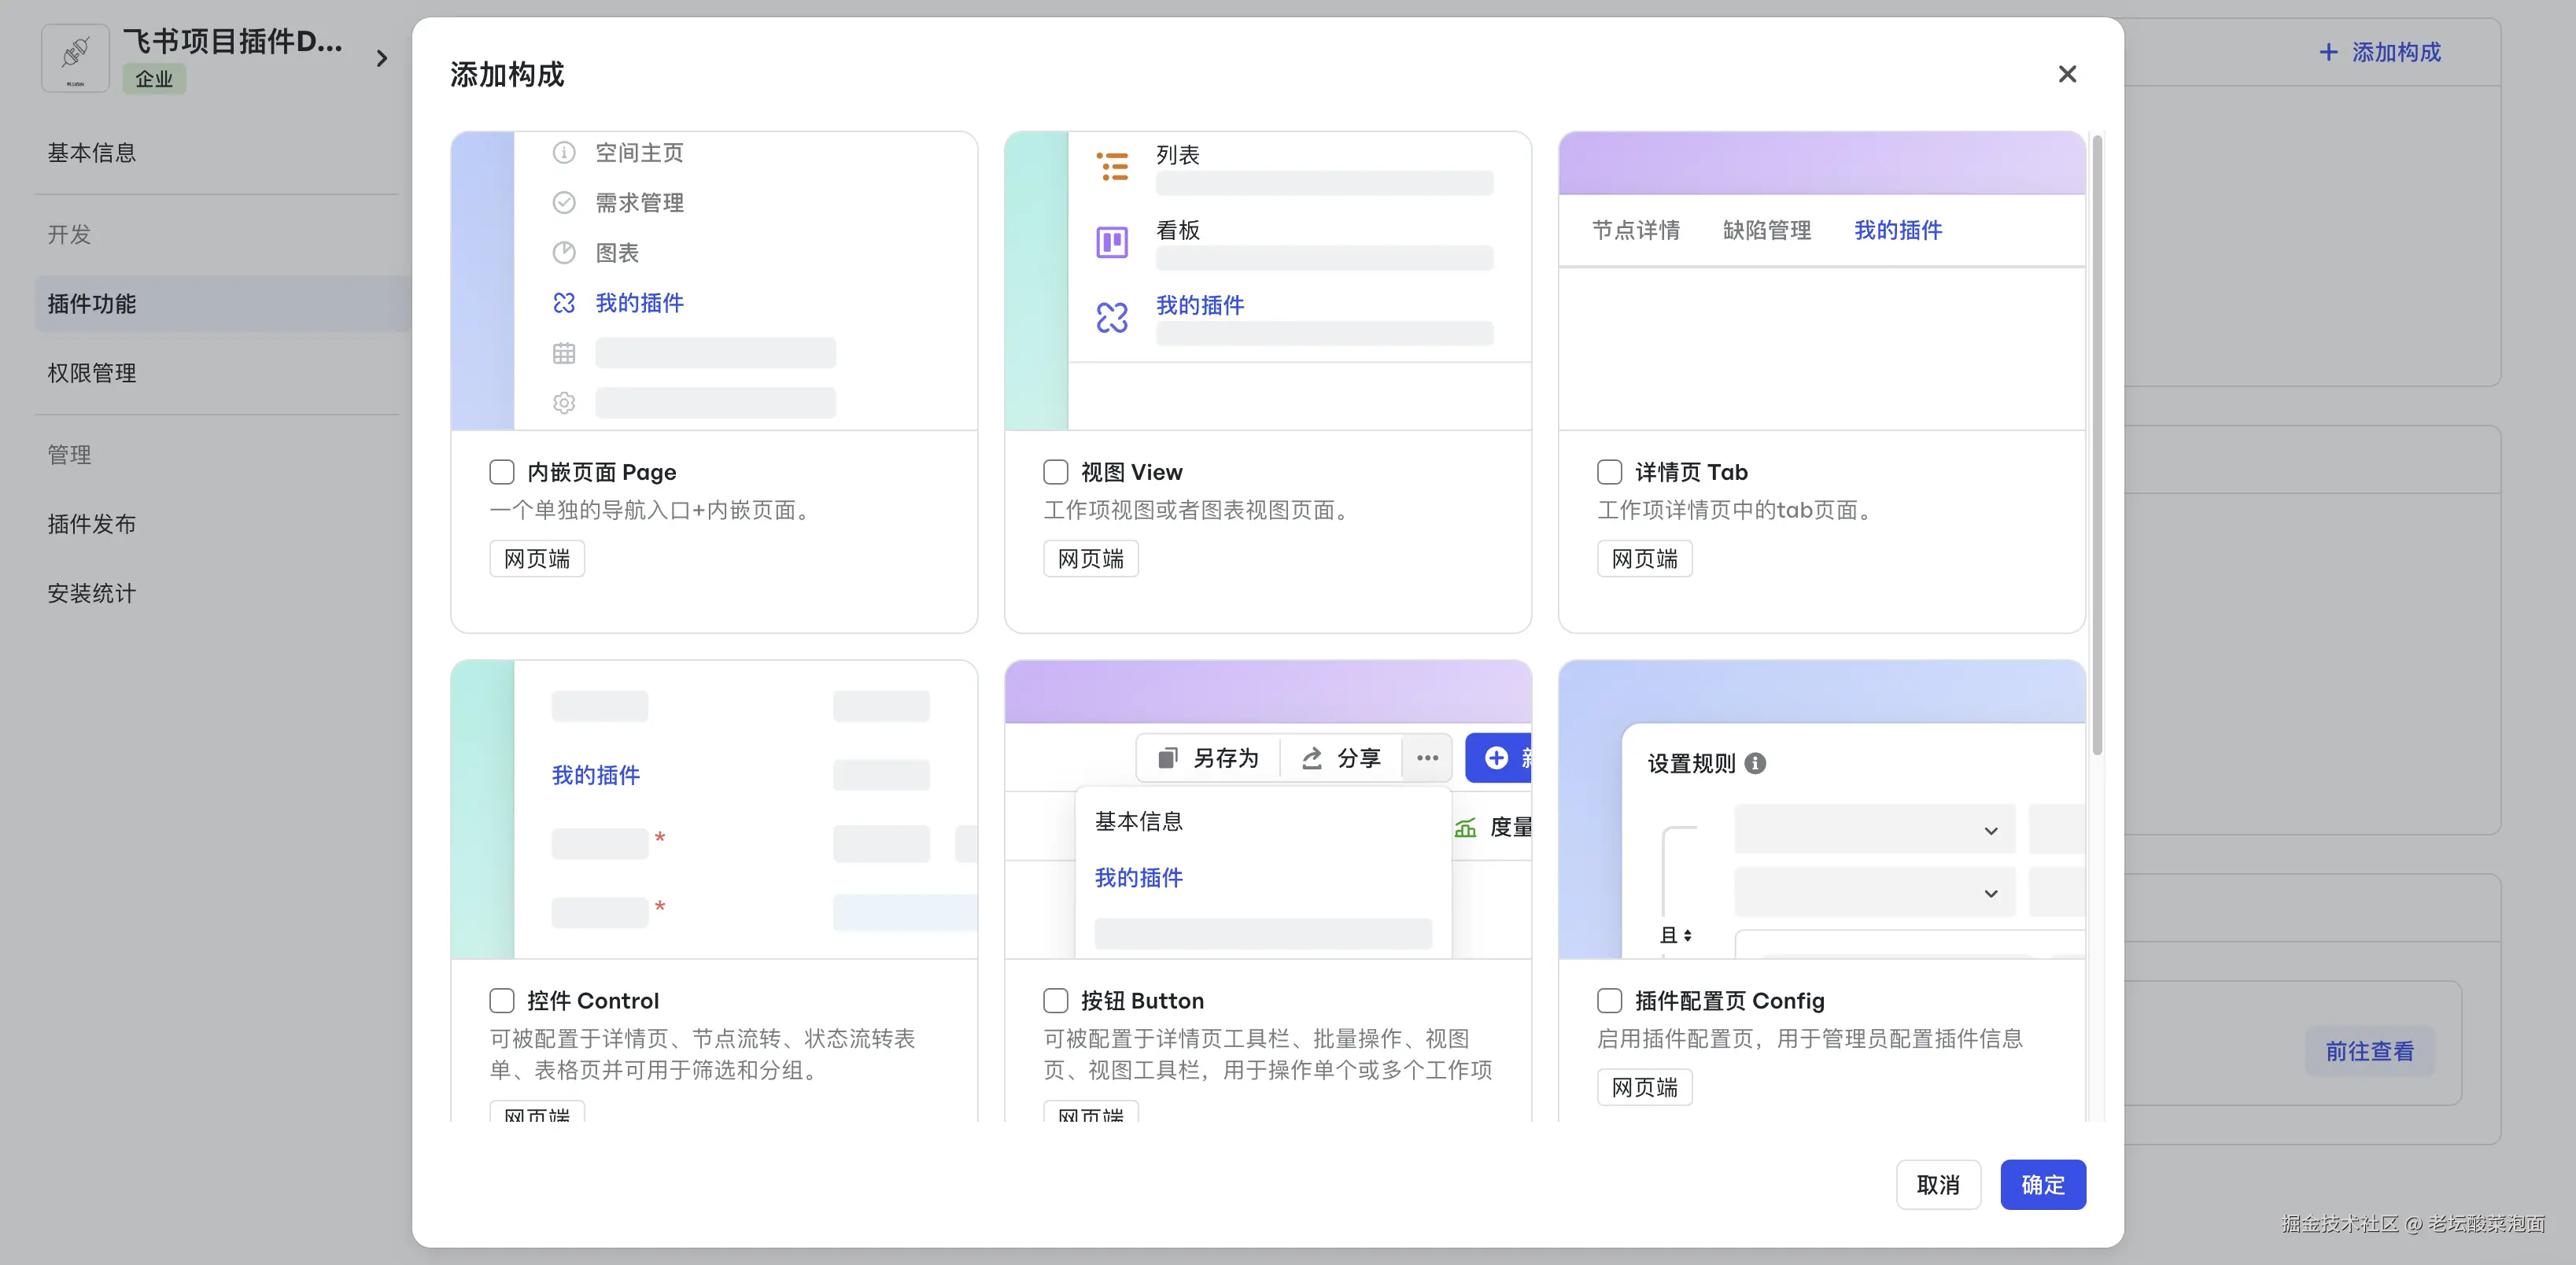Enable the 视图 View checkbox
The width and height of the screenshot is (2576, 1265).
click(1056, 472)
